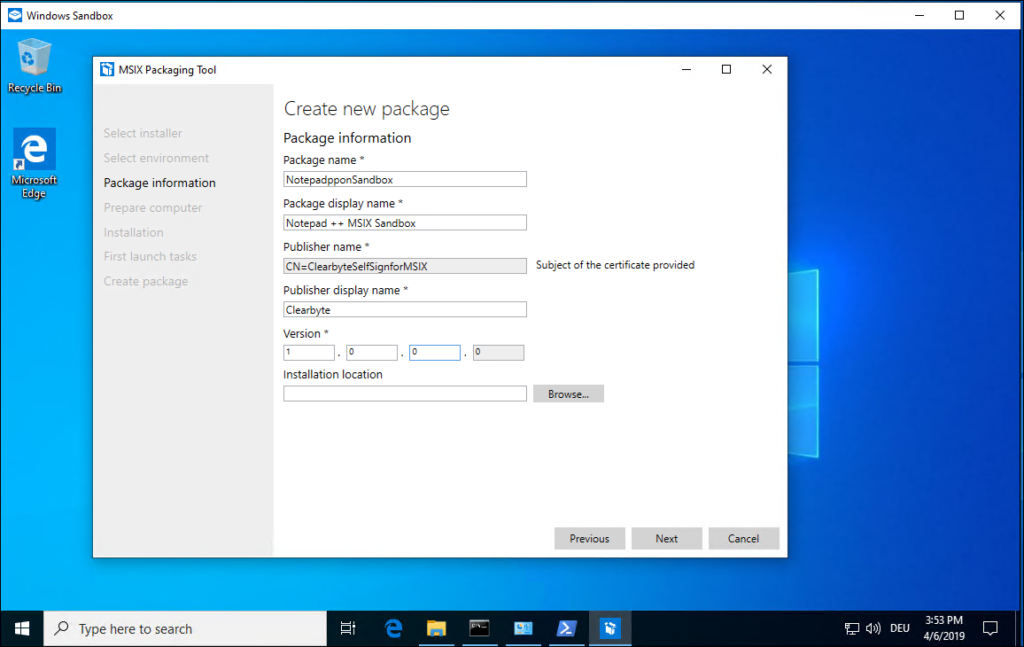
Task: Open File Explorer from the taskbar
Action: tap(436, 628)
